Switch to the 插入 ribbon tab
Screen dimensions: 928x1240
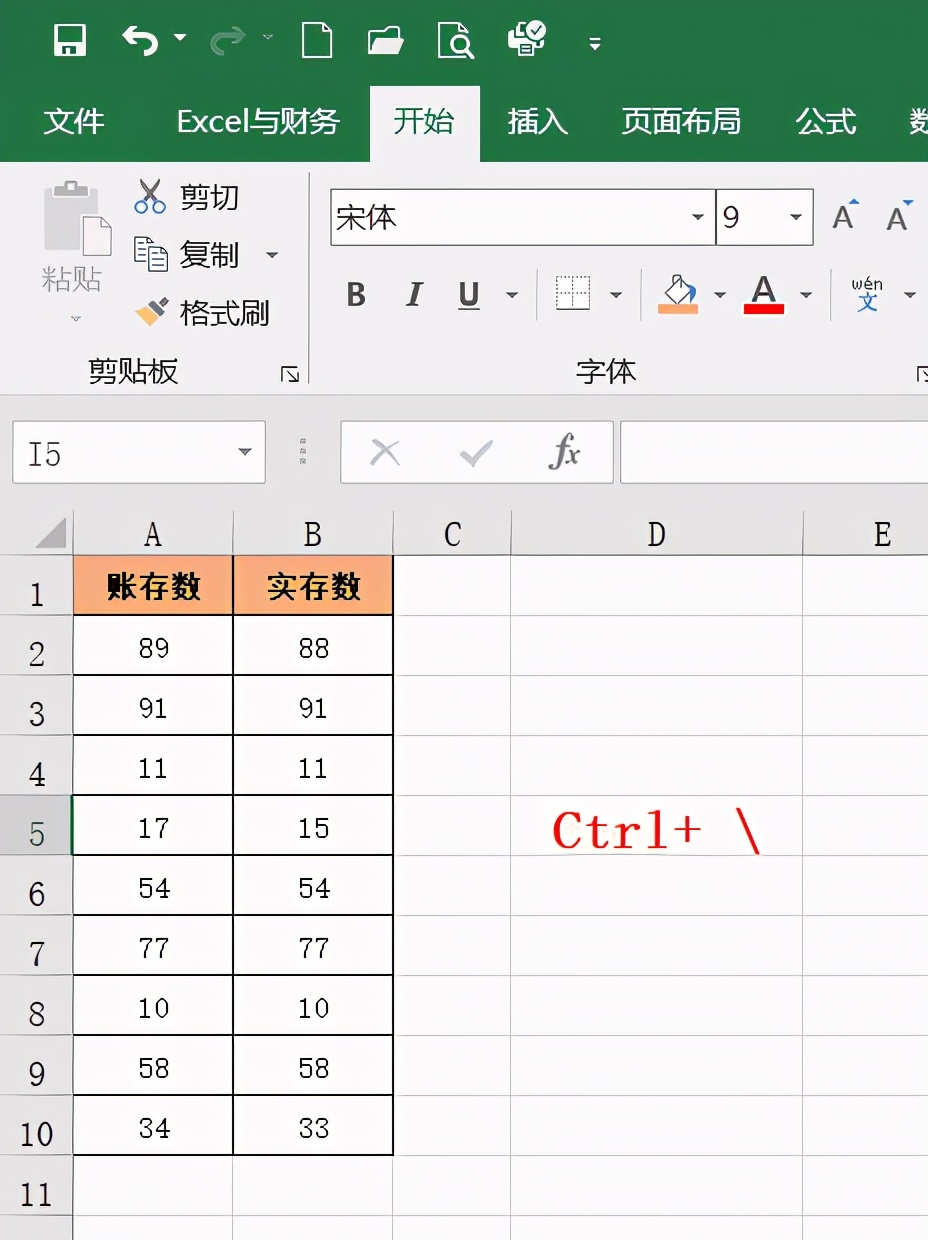tap(537, 122)
